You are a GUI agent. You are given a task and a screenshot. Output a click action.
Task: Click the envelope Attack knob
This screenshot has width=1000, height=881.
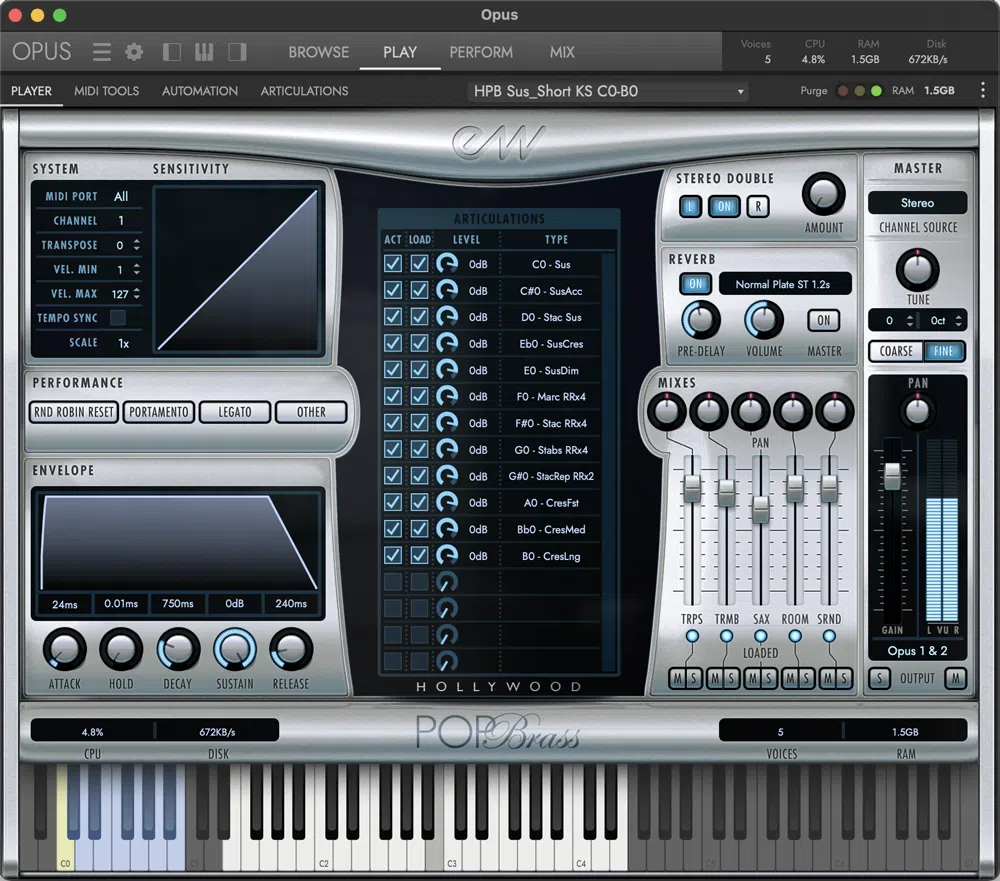(65, 650)
